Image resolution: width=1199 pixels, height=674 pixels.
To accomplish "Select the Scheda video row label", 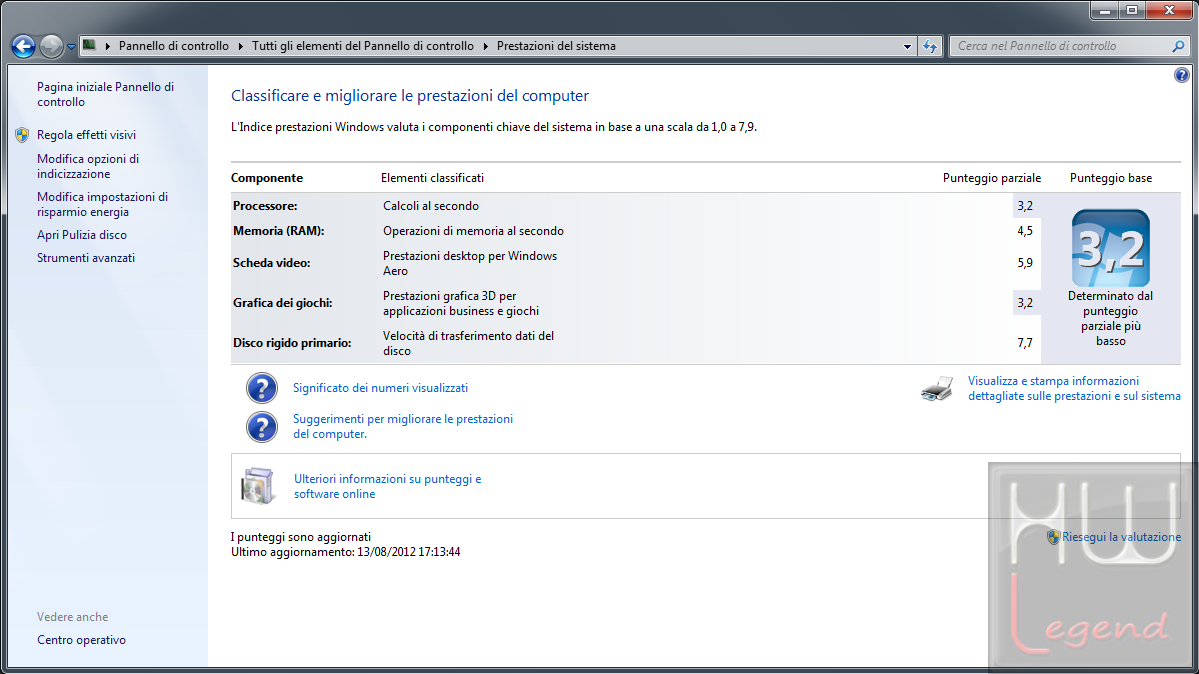I will coord(271,262).
